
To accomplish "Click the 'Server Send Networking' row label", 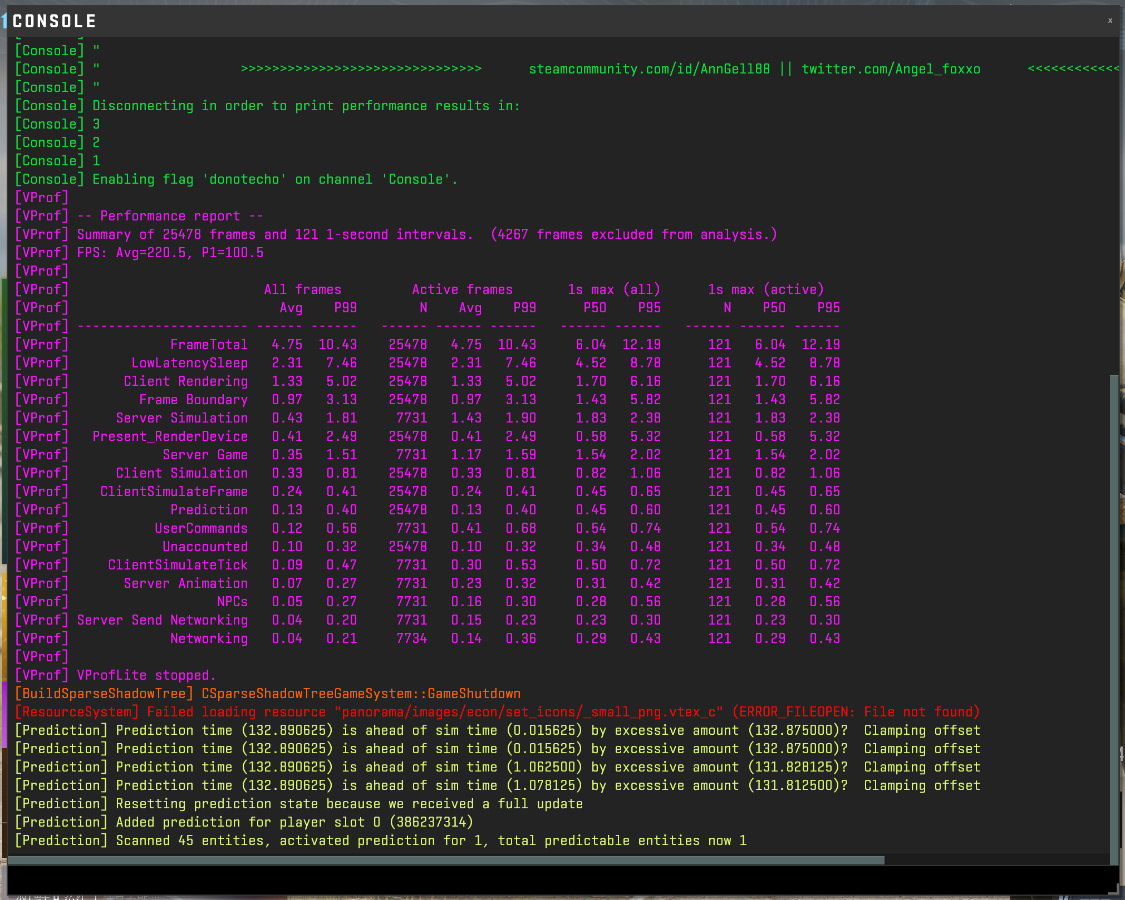I will 162,620.
